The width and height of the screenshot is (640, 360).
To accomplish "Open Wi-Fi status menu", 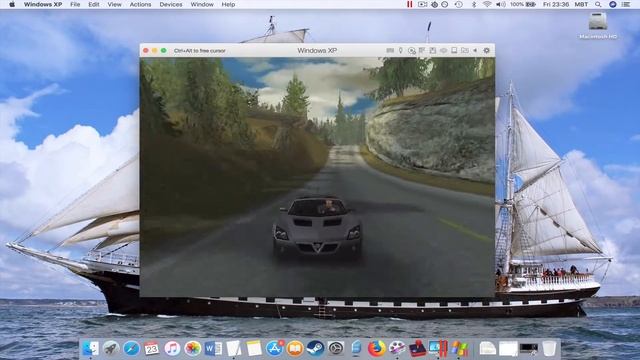I will point(487,4).
